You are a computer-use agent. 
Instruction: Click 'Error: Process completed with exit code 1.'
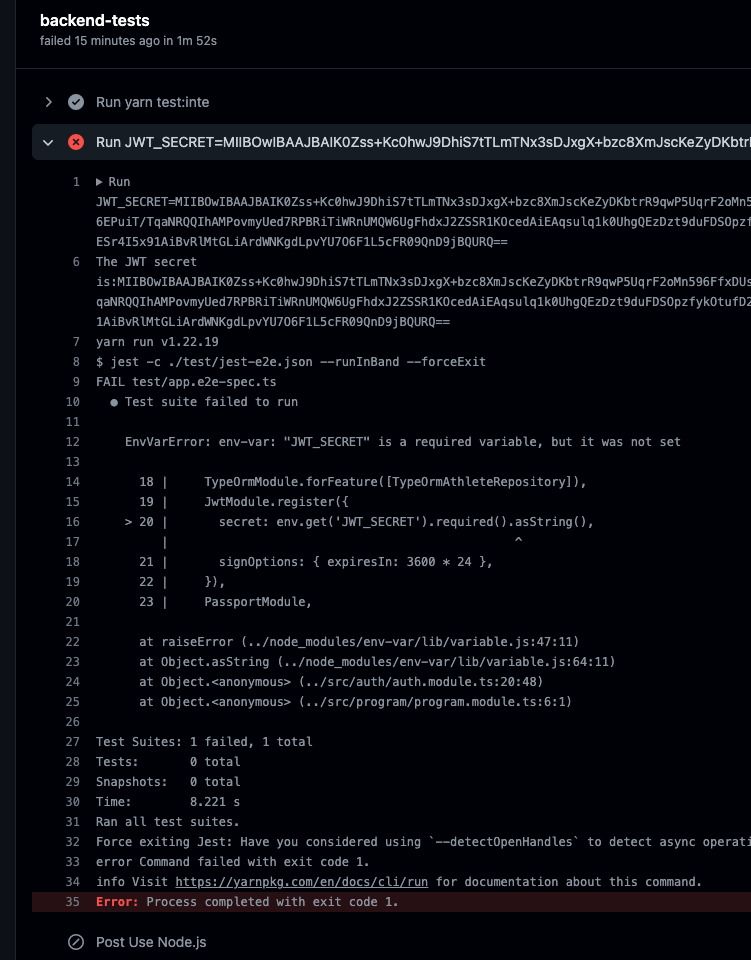(247, 902)
